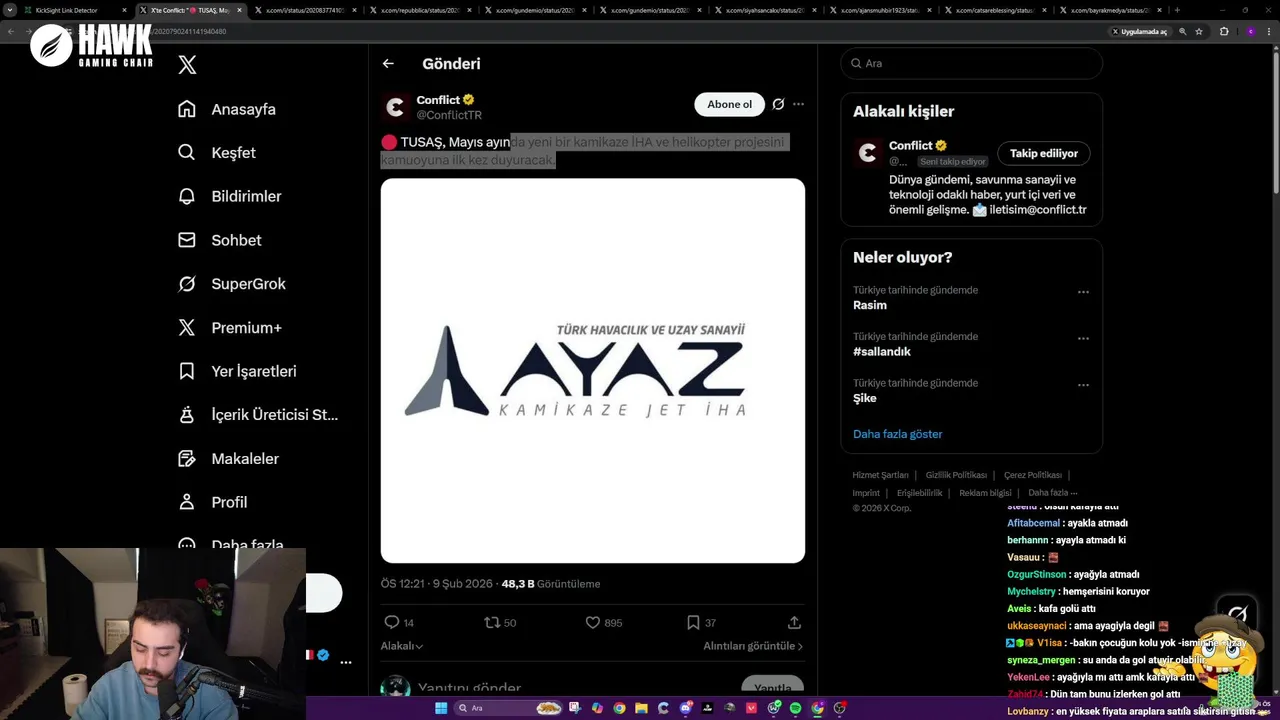Open Hizmet Şartları footer link

pos(880,475)
